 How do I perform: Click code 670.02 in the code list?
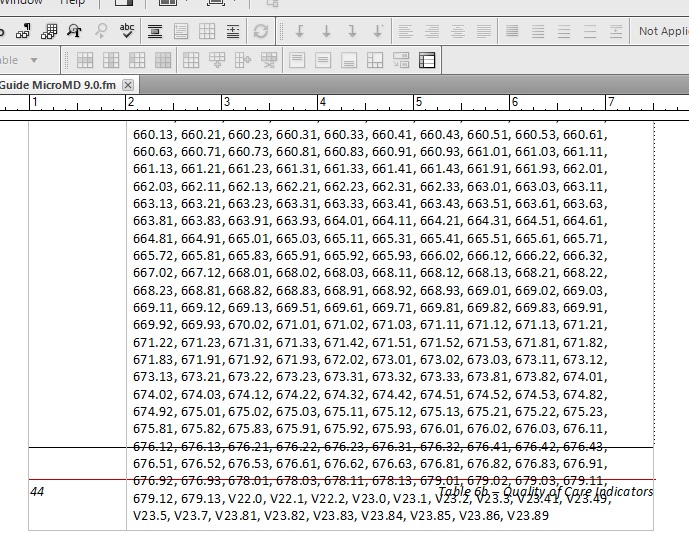(248, 325)
